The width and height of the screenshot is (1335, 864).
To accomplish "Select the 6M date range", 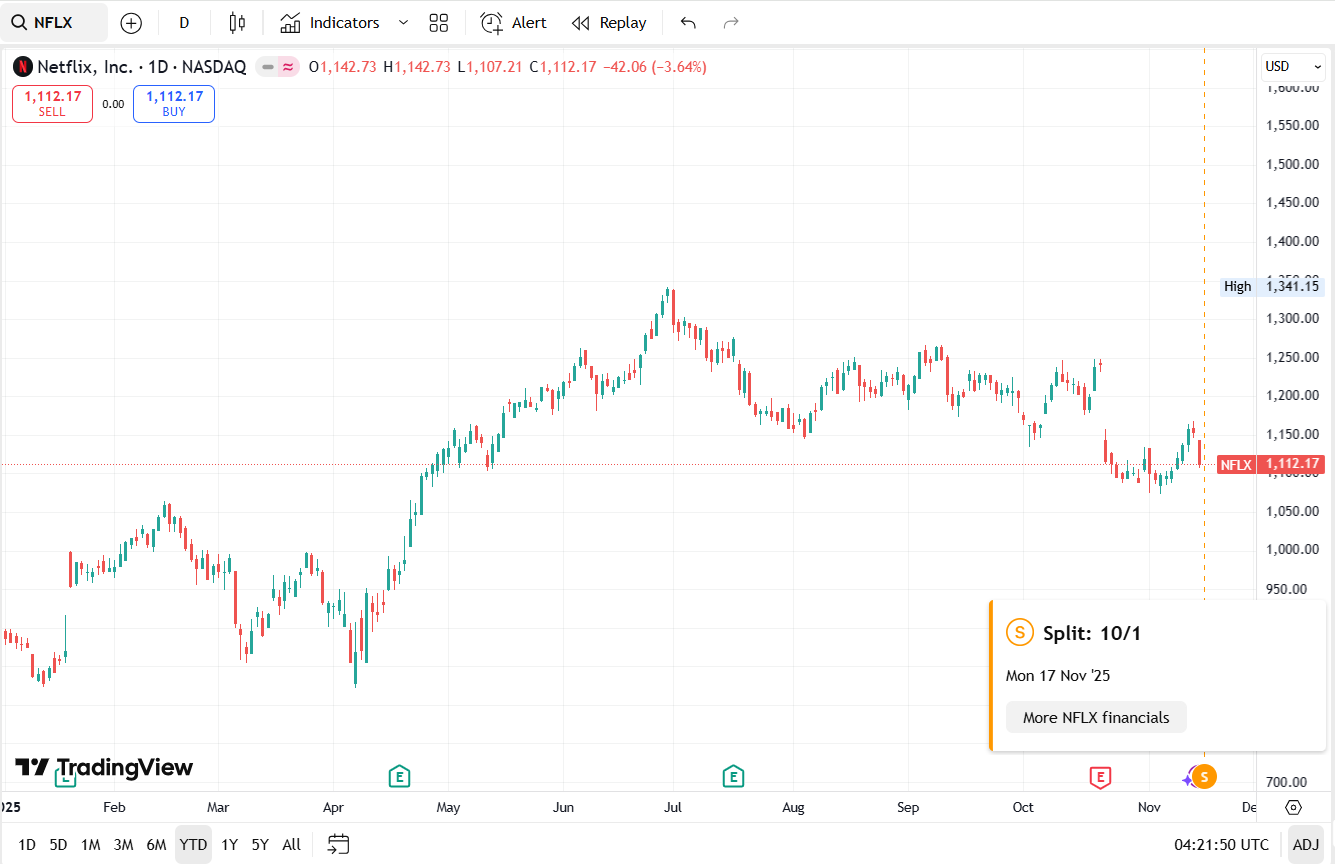I will pos(156,845).
